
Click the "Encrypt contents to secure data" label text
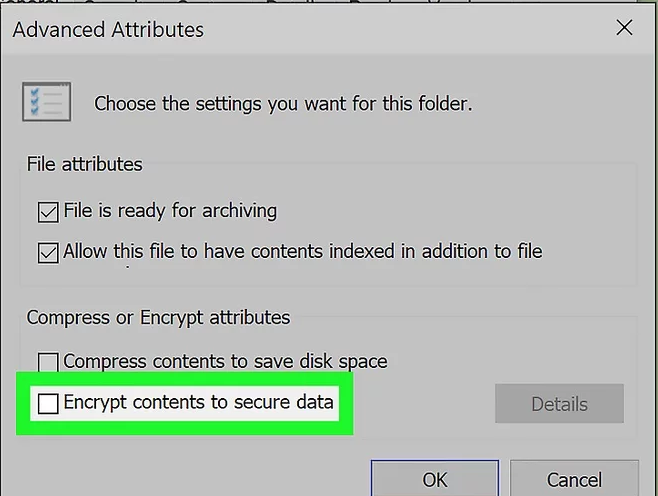(x=198, y=402)
